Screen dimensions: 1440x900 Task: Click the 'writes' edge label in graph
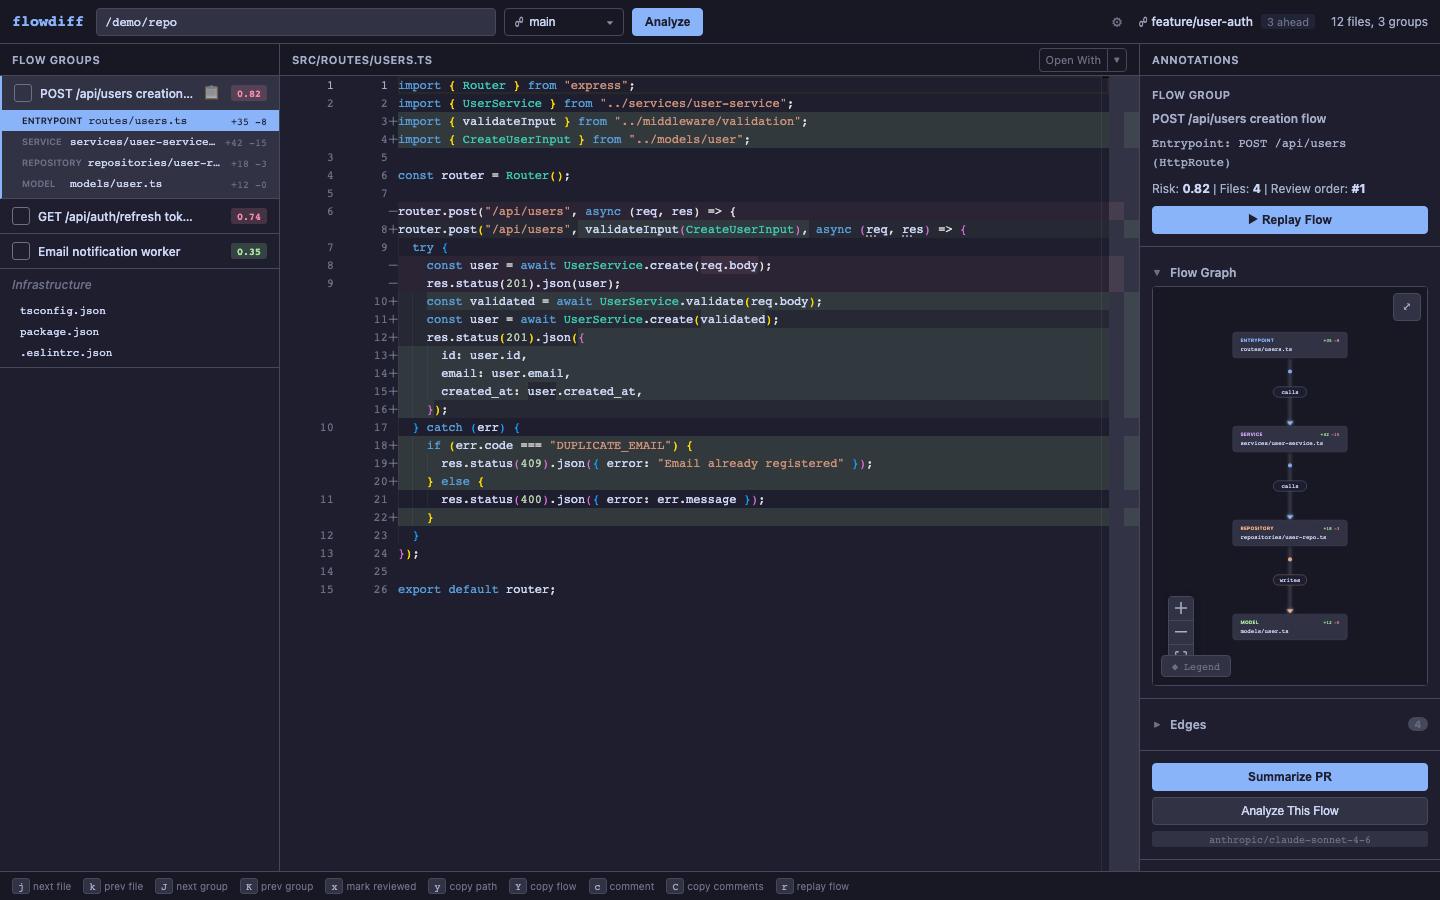(1290, 580)
